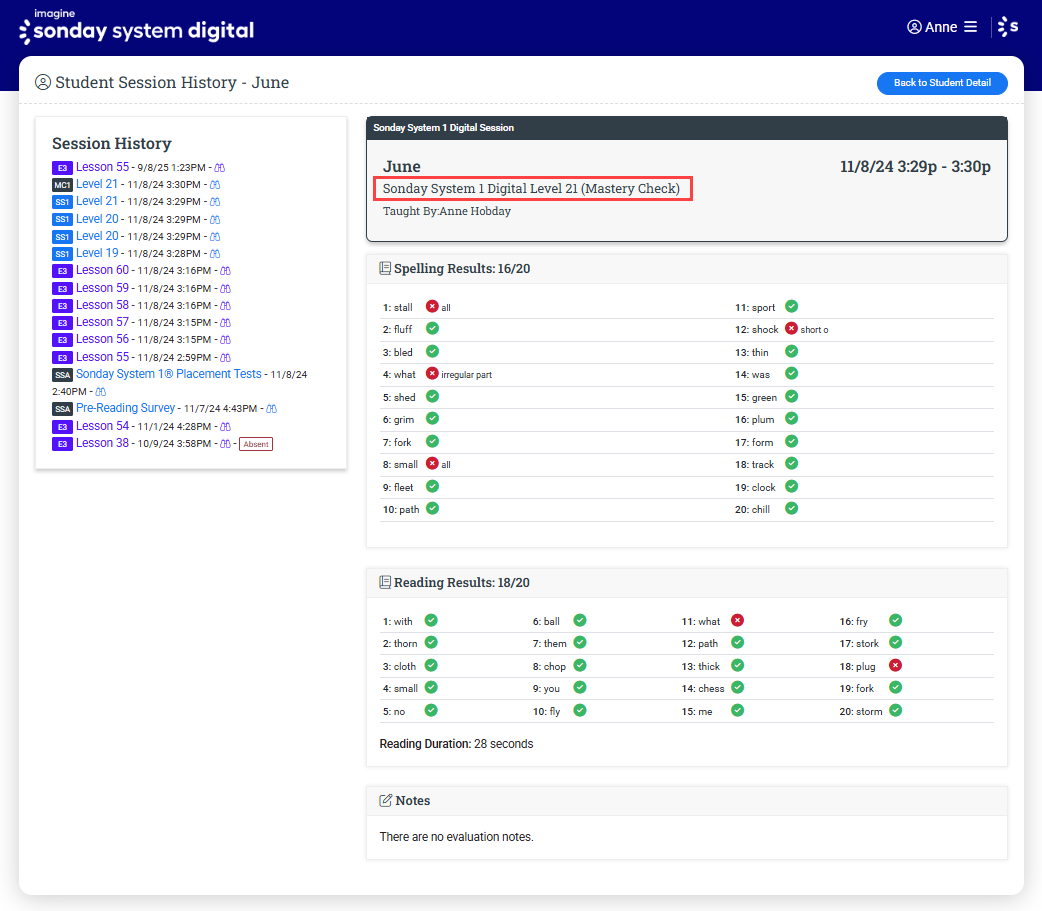Select the Level 19 session entry
Screen dimensions: 1042x911
coord(97,253)
